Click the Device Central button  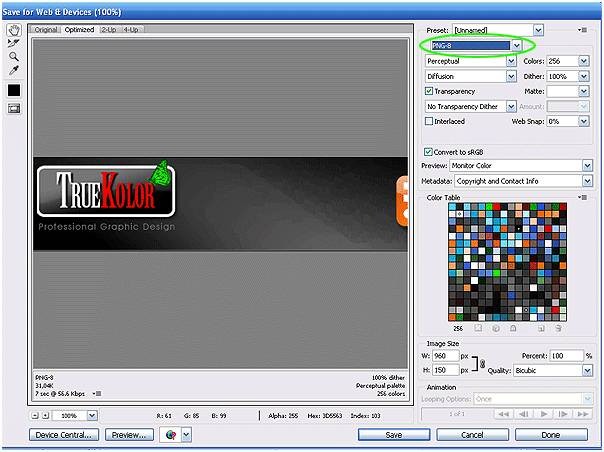[x=64, y=435]
